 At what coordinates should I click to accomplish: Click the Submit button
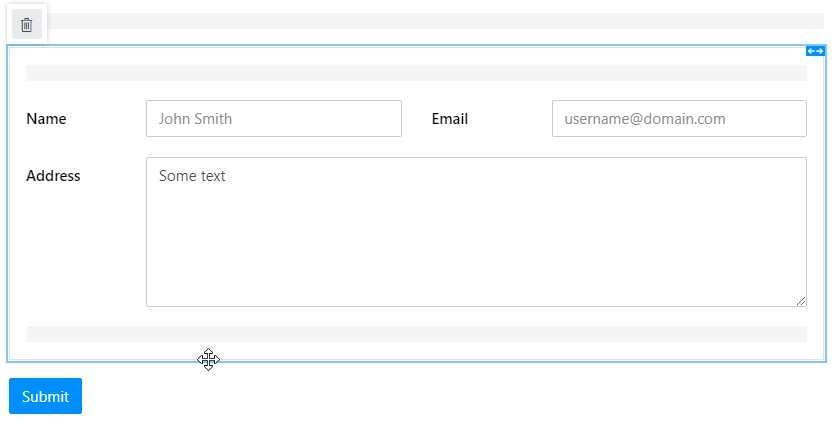pyautogui.click(x=45, y=396)
